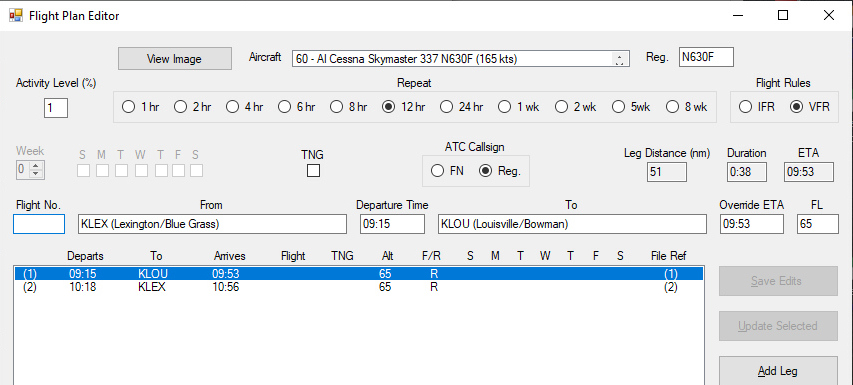Click the To airport field KLOU
Screen dimensions: 853x385
tap(572, 224)
